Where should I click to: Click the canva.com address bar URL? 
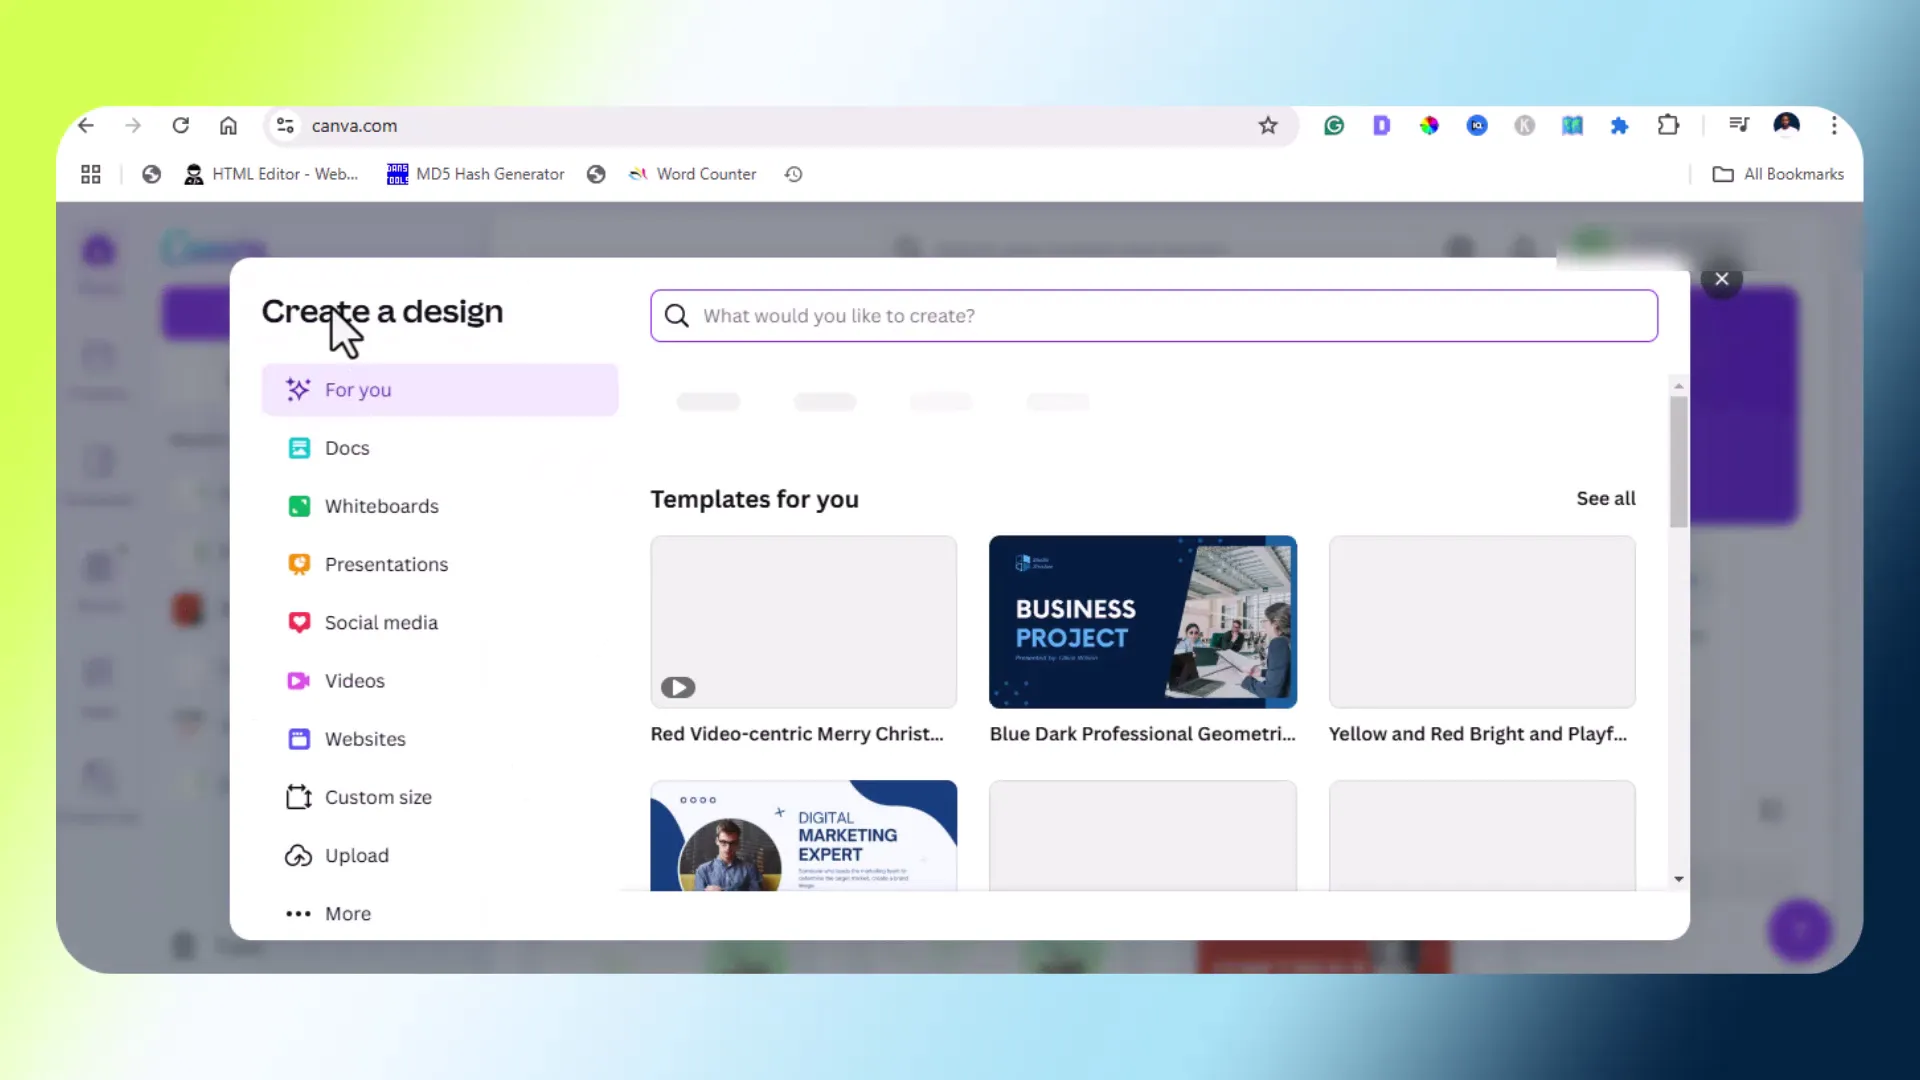click(354, 126)
